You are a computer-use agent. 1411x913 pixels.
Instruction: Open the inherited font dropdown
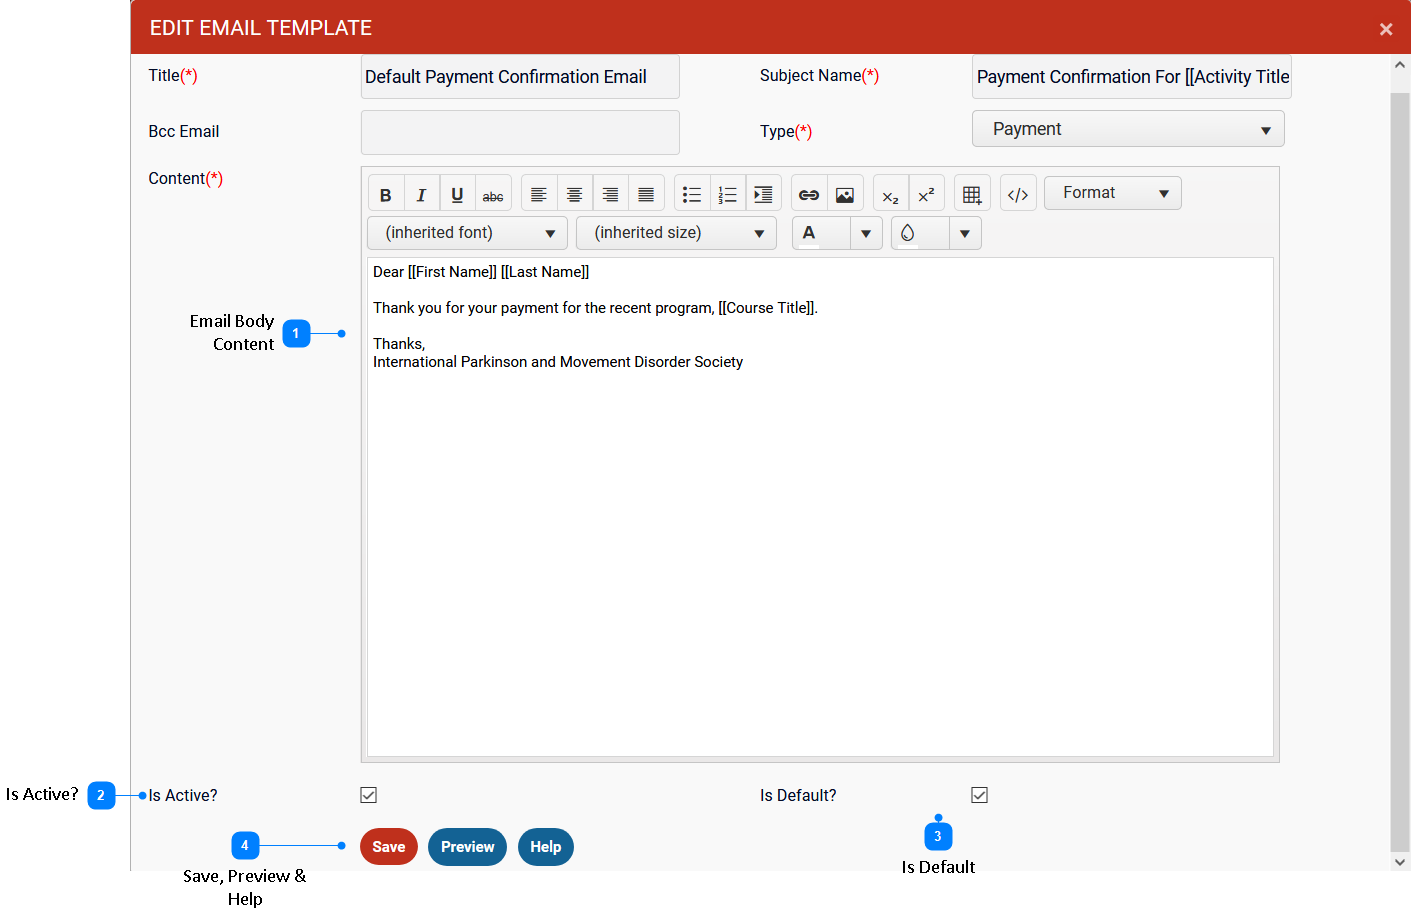pyautogui.click(x=467, y=233)
